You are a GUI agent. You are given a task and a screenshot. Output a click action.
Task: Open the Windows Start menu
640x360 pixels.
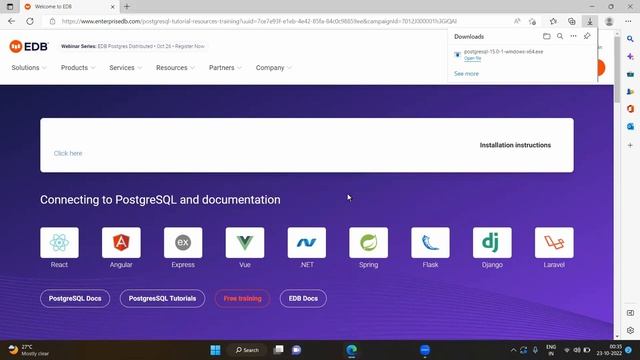coord(216,350)
